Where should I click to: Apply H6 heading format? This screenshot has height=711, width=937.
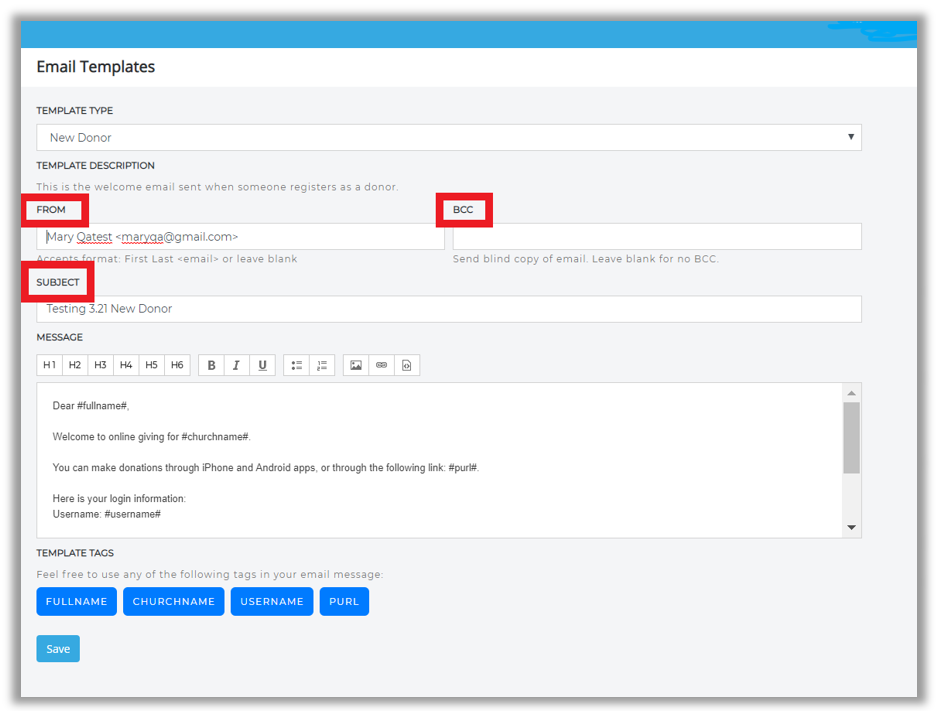(x=177, y=365)
